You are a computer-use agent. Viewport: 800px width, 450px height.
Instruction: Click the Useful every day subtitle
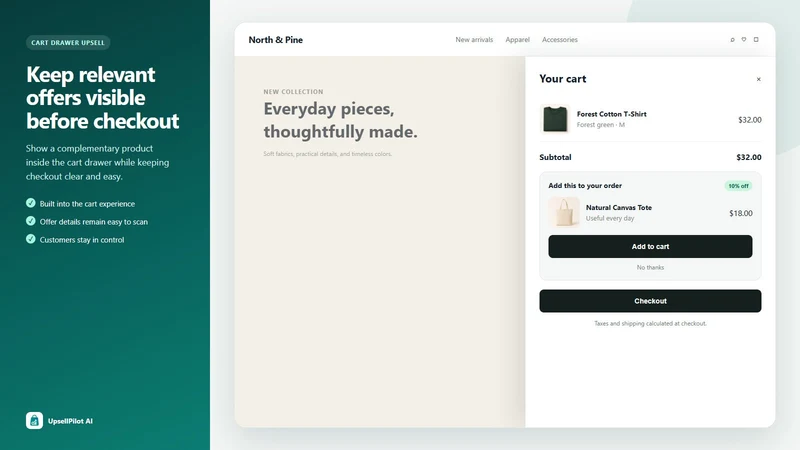[x=610, y=218]
